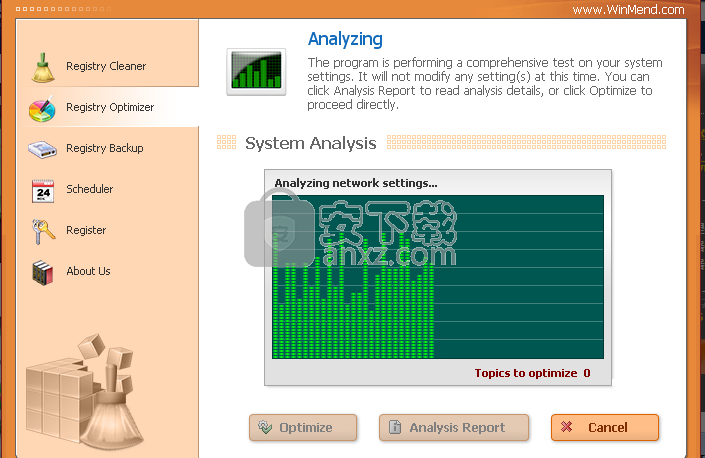705x458 pixels.
Task: Click the registry cubes broom graphic
Action: coord(85,390)
